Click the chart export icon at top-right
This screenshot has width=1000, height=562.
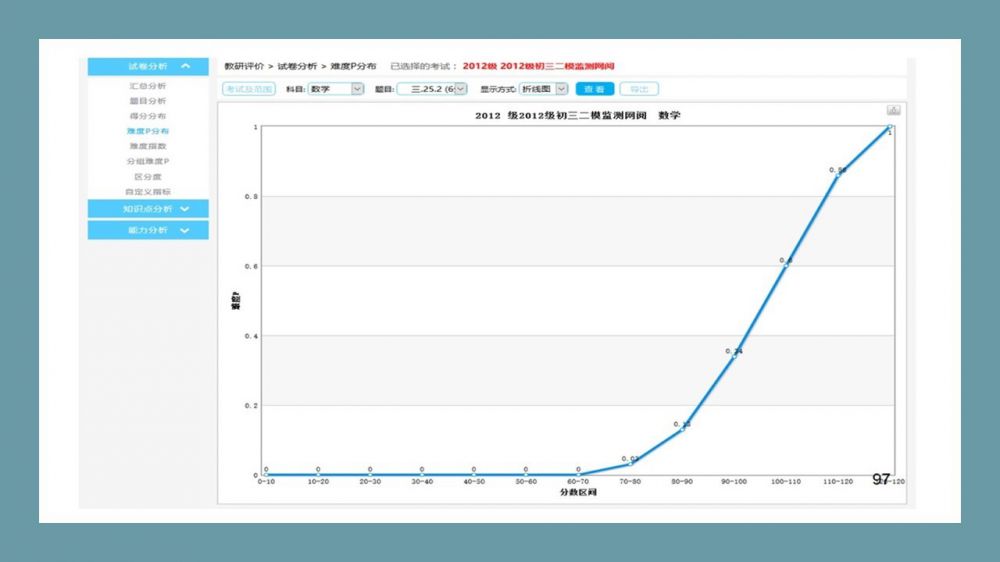(x=893, y=110)
